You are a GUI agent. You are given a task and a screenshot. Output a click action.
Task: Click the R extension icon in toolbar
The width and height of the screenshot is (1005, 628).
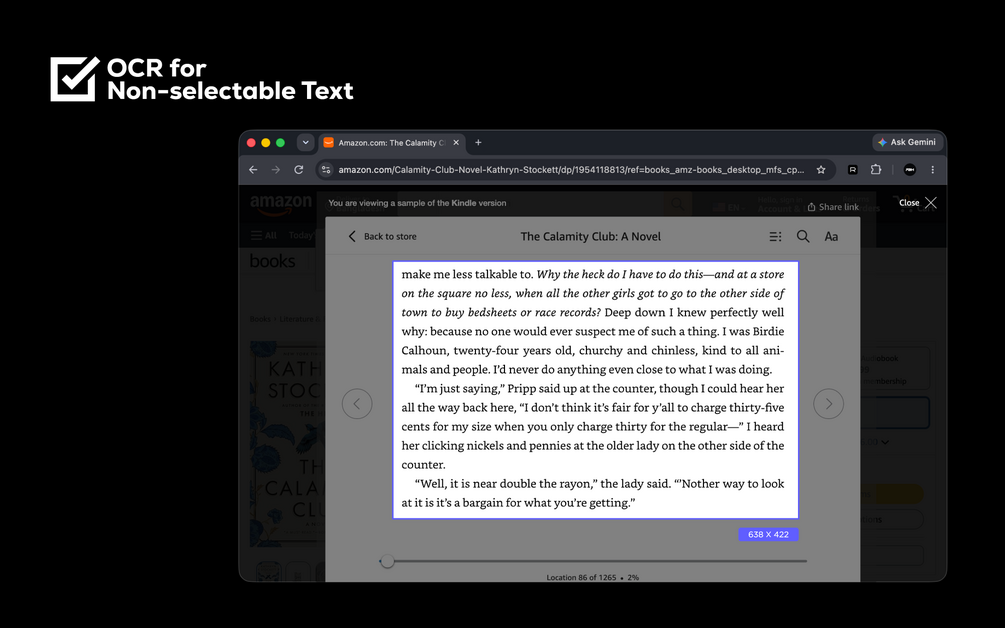pyautogui.click(x=852, y=170)
